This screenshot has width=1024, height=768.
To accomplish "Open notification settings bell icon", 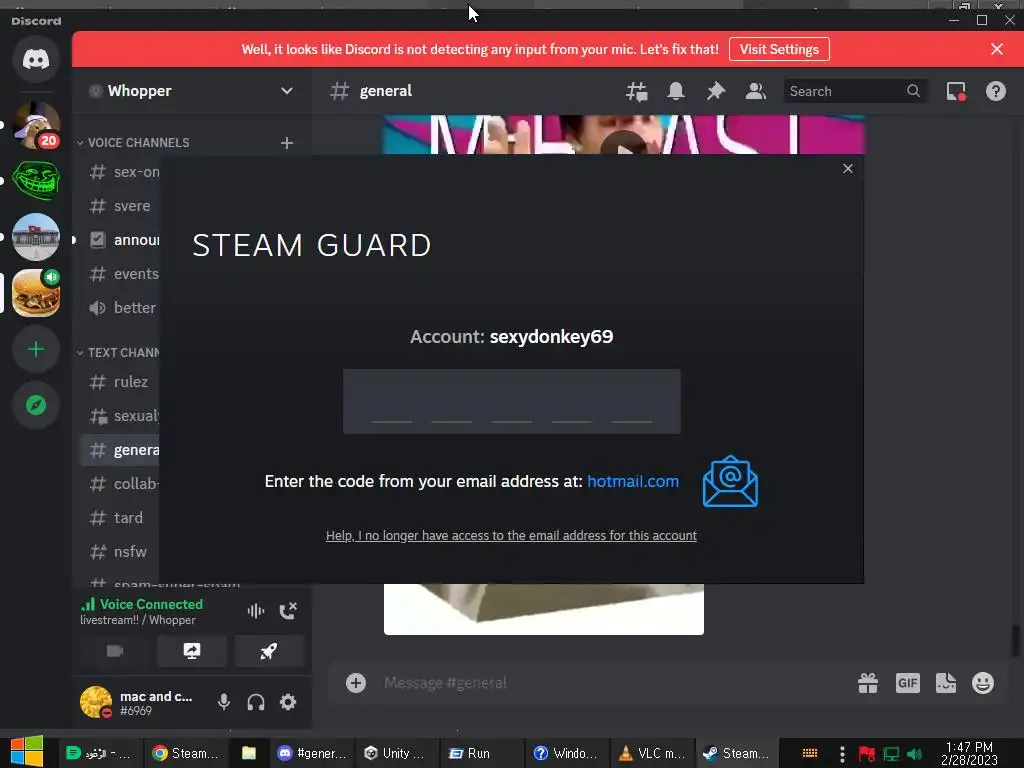I will [676, 91].
